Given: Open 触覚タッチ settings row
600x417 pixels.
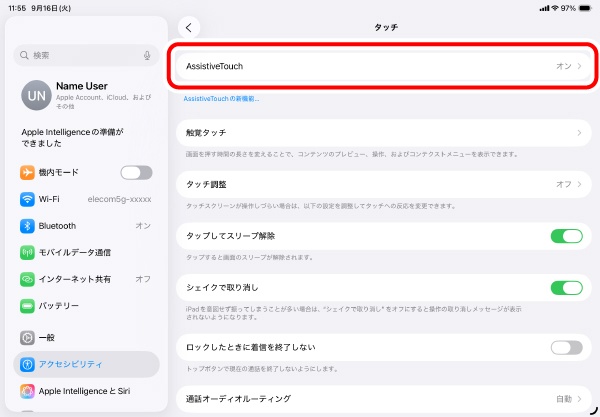Looking at the screenshot, I should click(380, 132).
